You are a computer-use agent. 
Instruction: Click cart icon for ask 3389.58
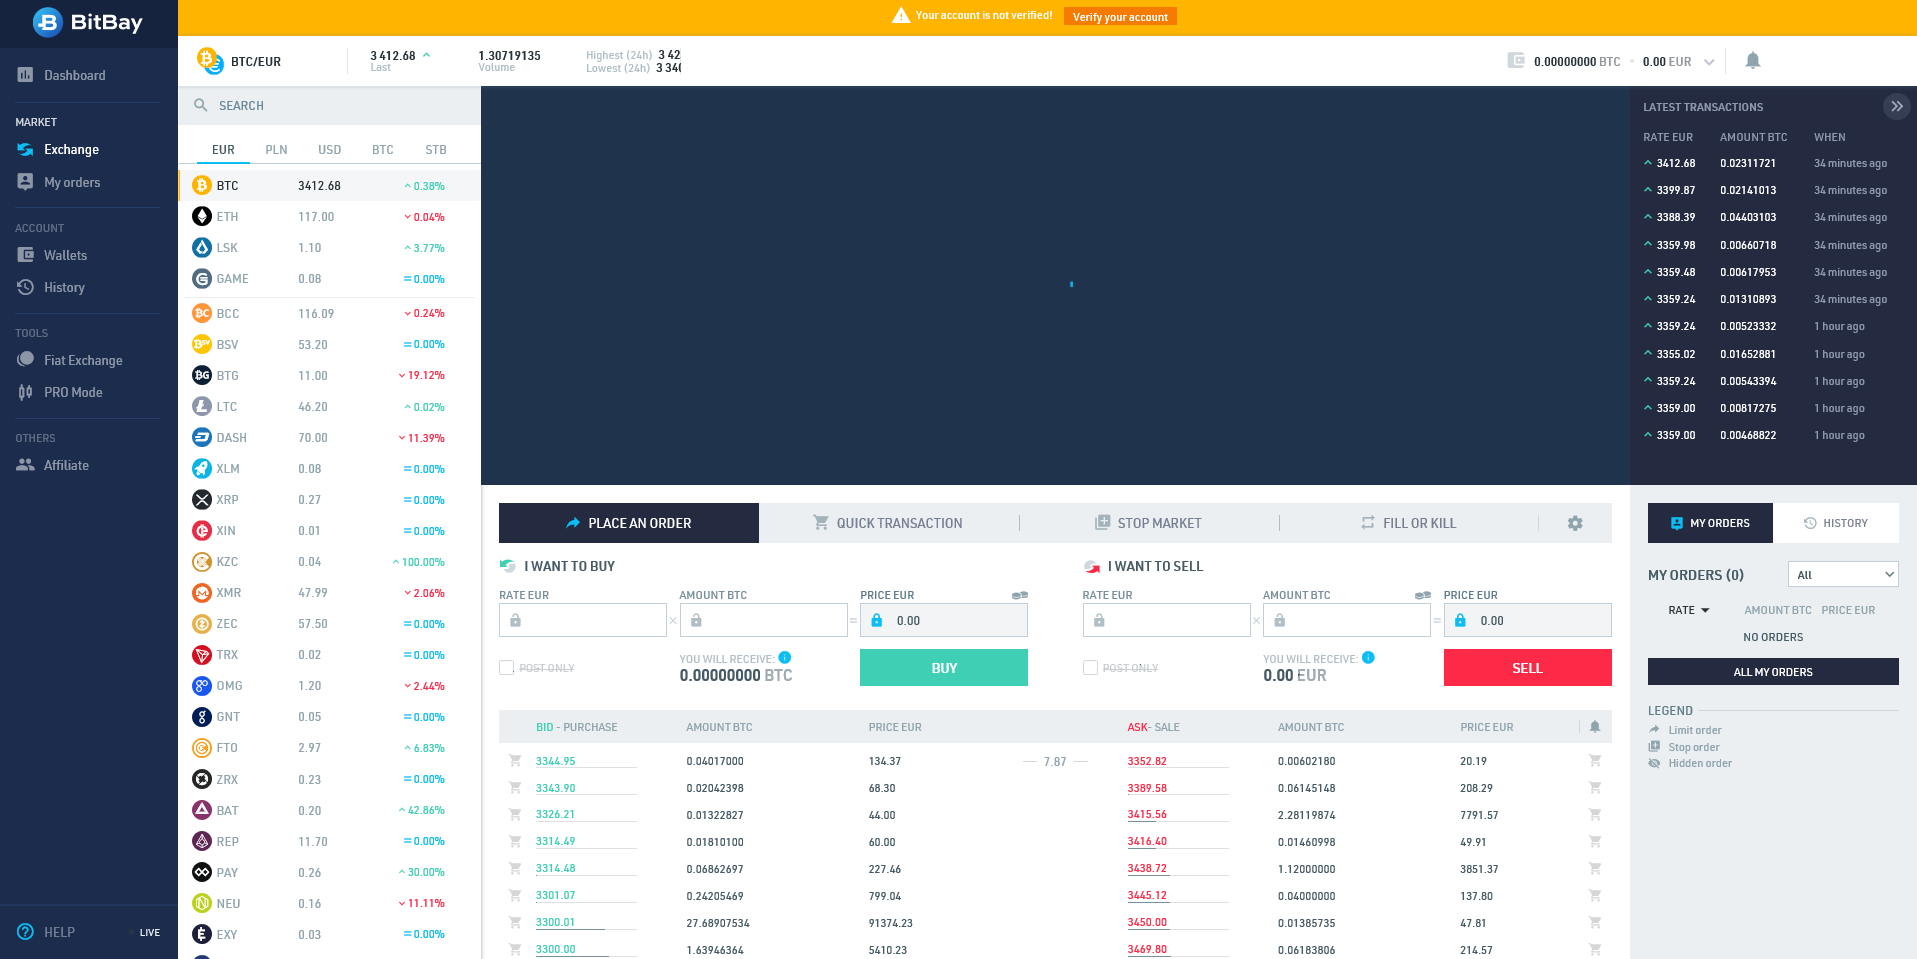coord(1594,787)
